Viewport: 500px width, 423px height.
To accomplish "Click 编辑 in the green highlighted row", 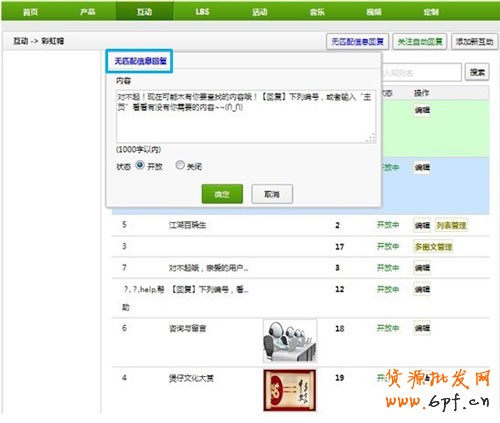I will tap(422, 110).
